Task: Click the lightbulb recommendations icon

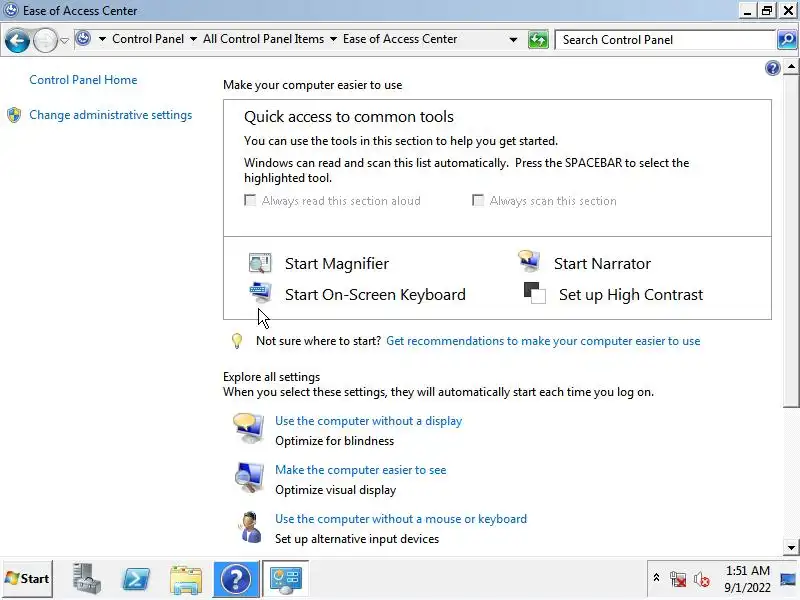Action: pyautogui.click(x=237, y=341)
